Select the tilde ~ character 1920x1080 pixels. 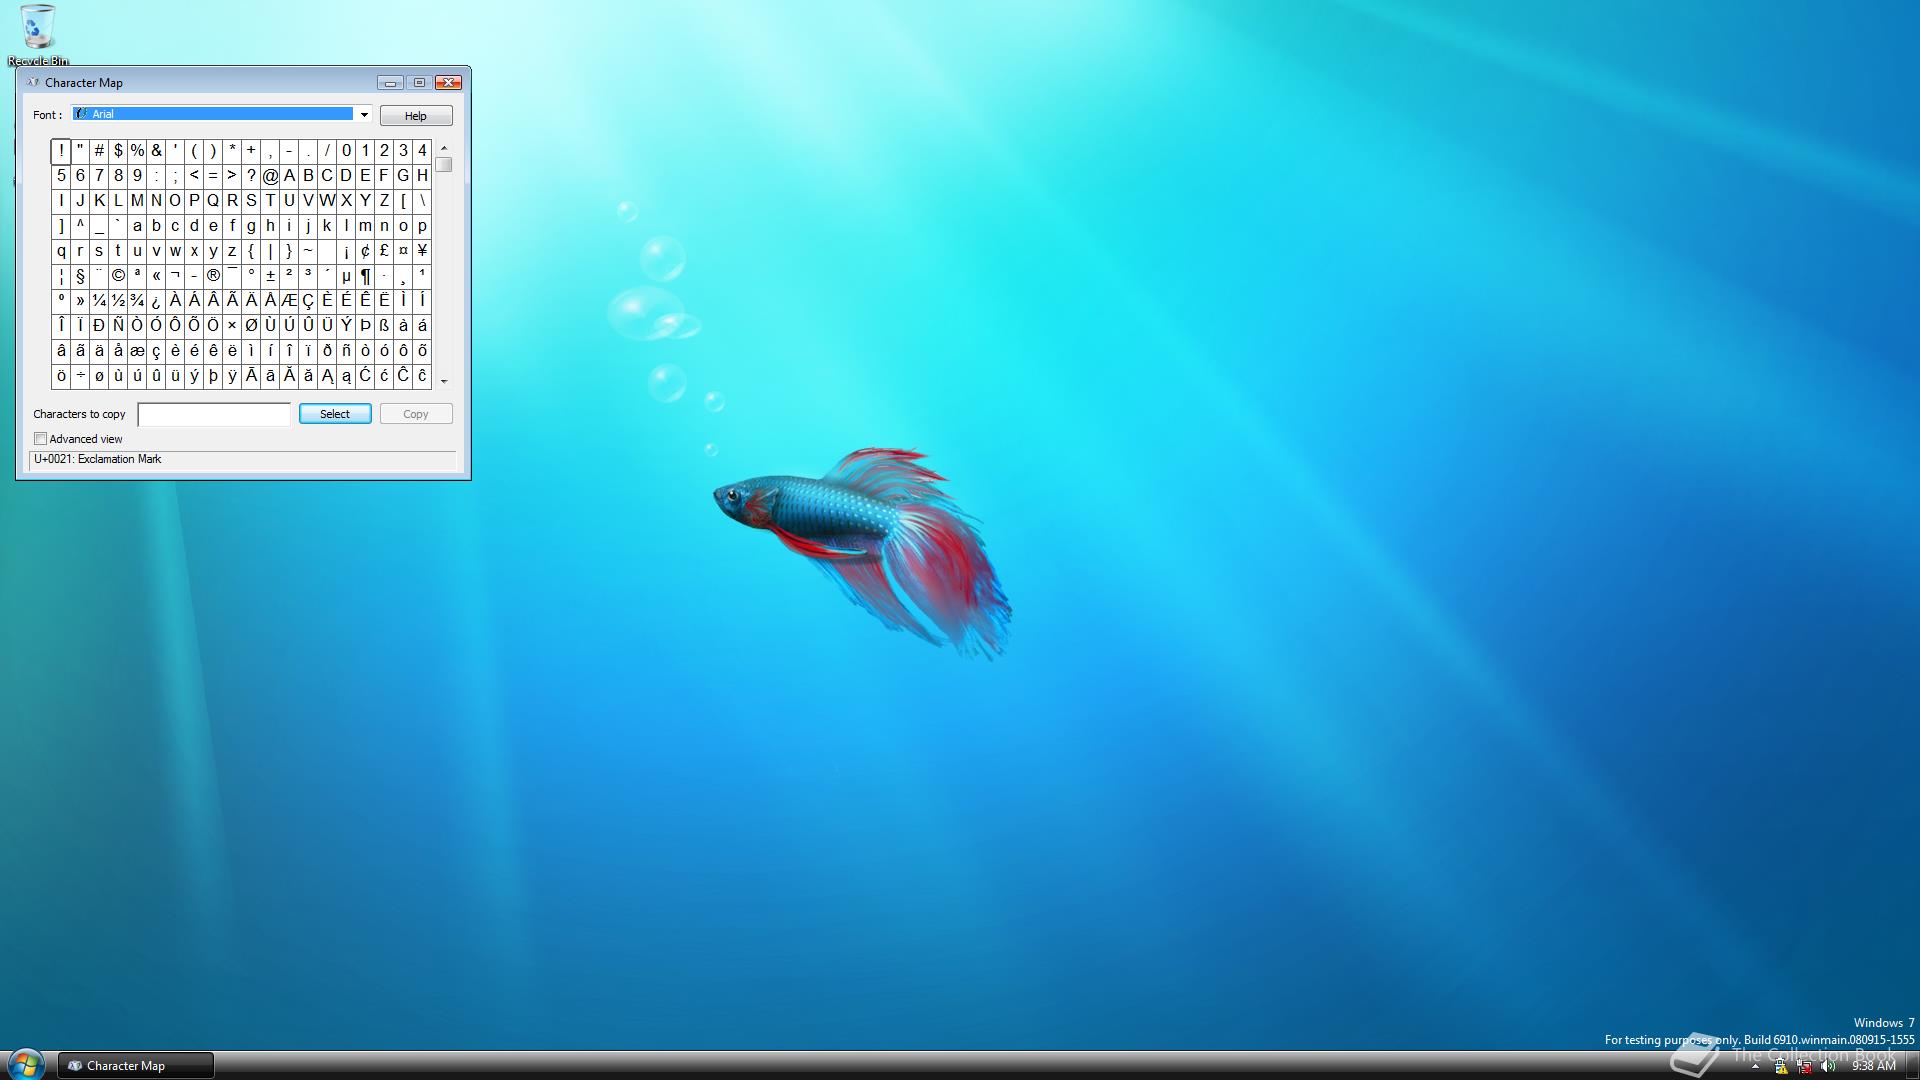pos(308,251)
